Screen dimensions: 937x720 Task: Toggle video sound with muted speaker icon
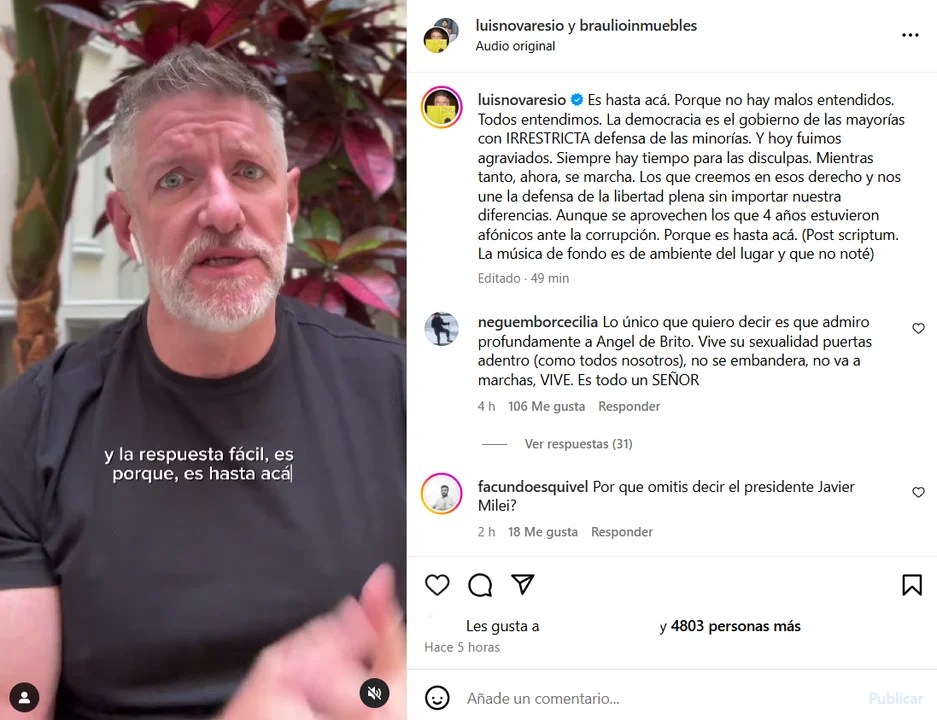[x=375, y=693]
